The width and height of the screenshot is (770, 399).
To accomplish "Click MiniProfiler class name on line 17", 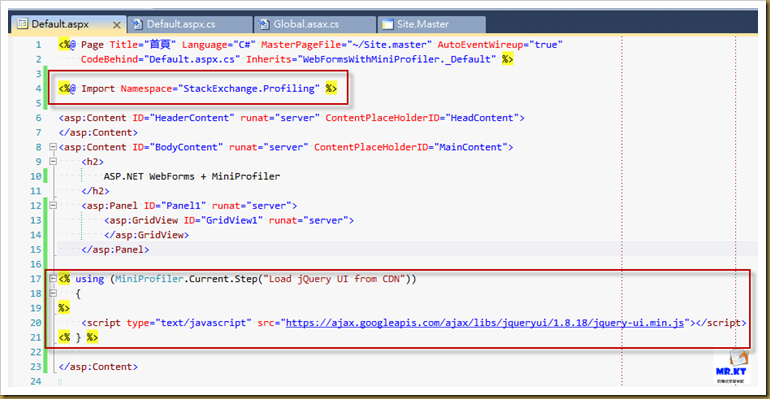I will [149, 279].
